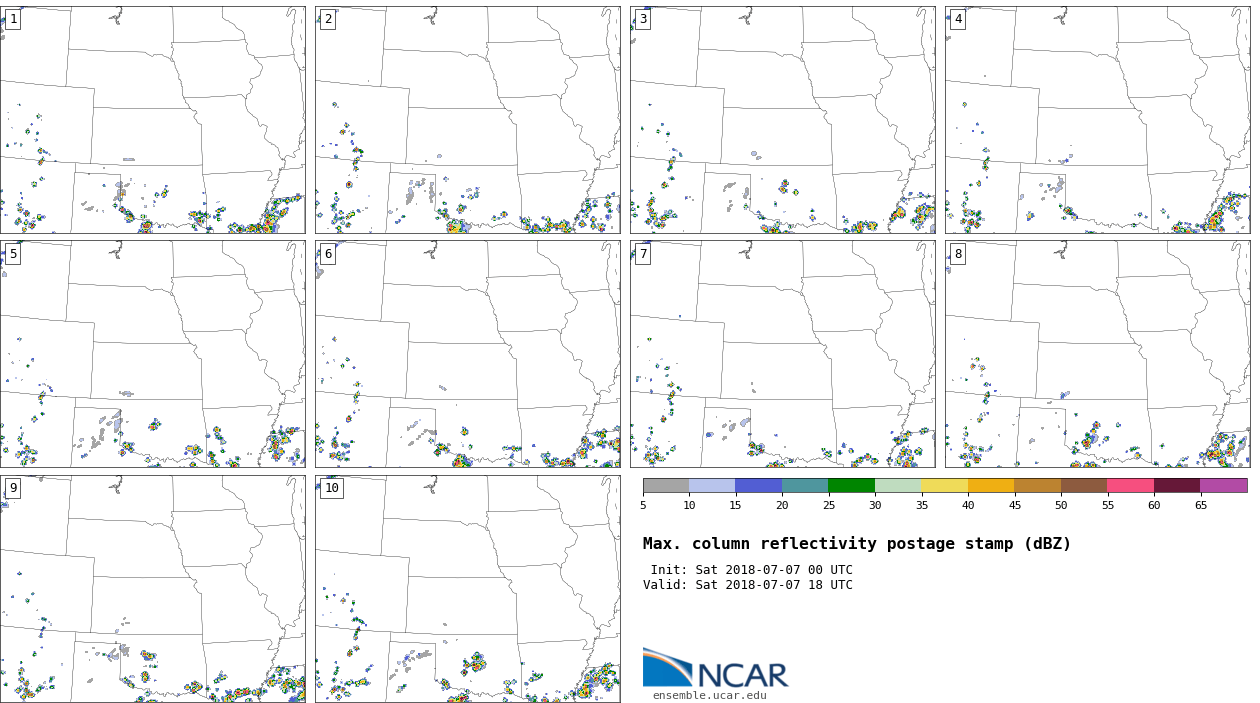Click the Max. column reflectivity title

(856, 544)
